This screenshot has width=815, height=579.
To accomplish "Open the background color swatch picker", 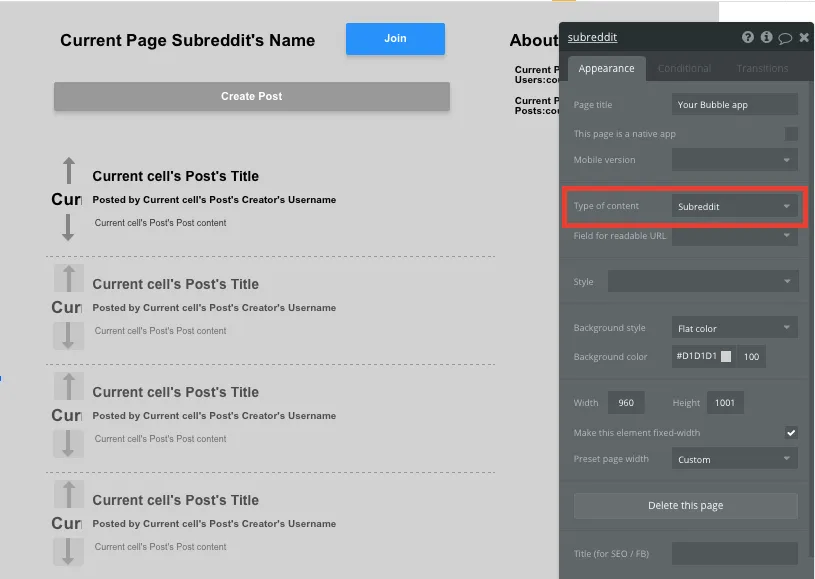I will coord(726,357).
